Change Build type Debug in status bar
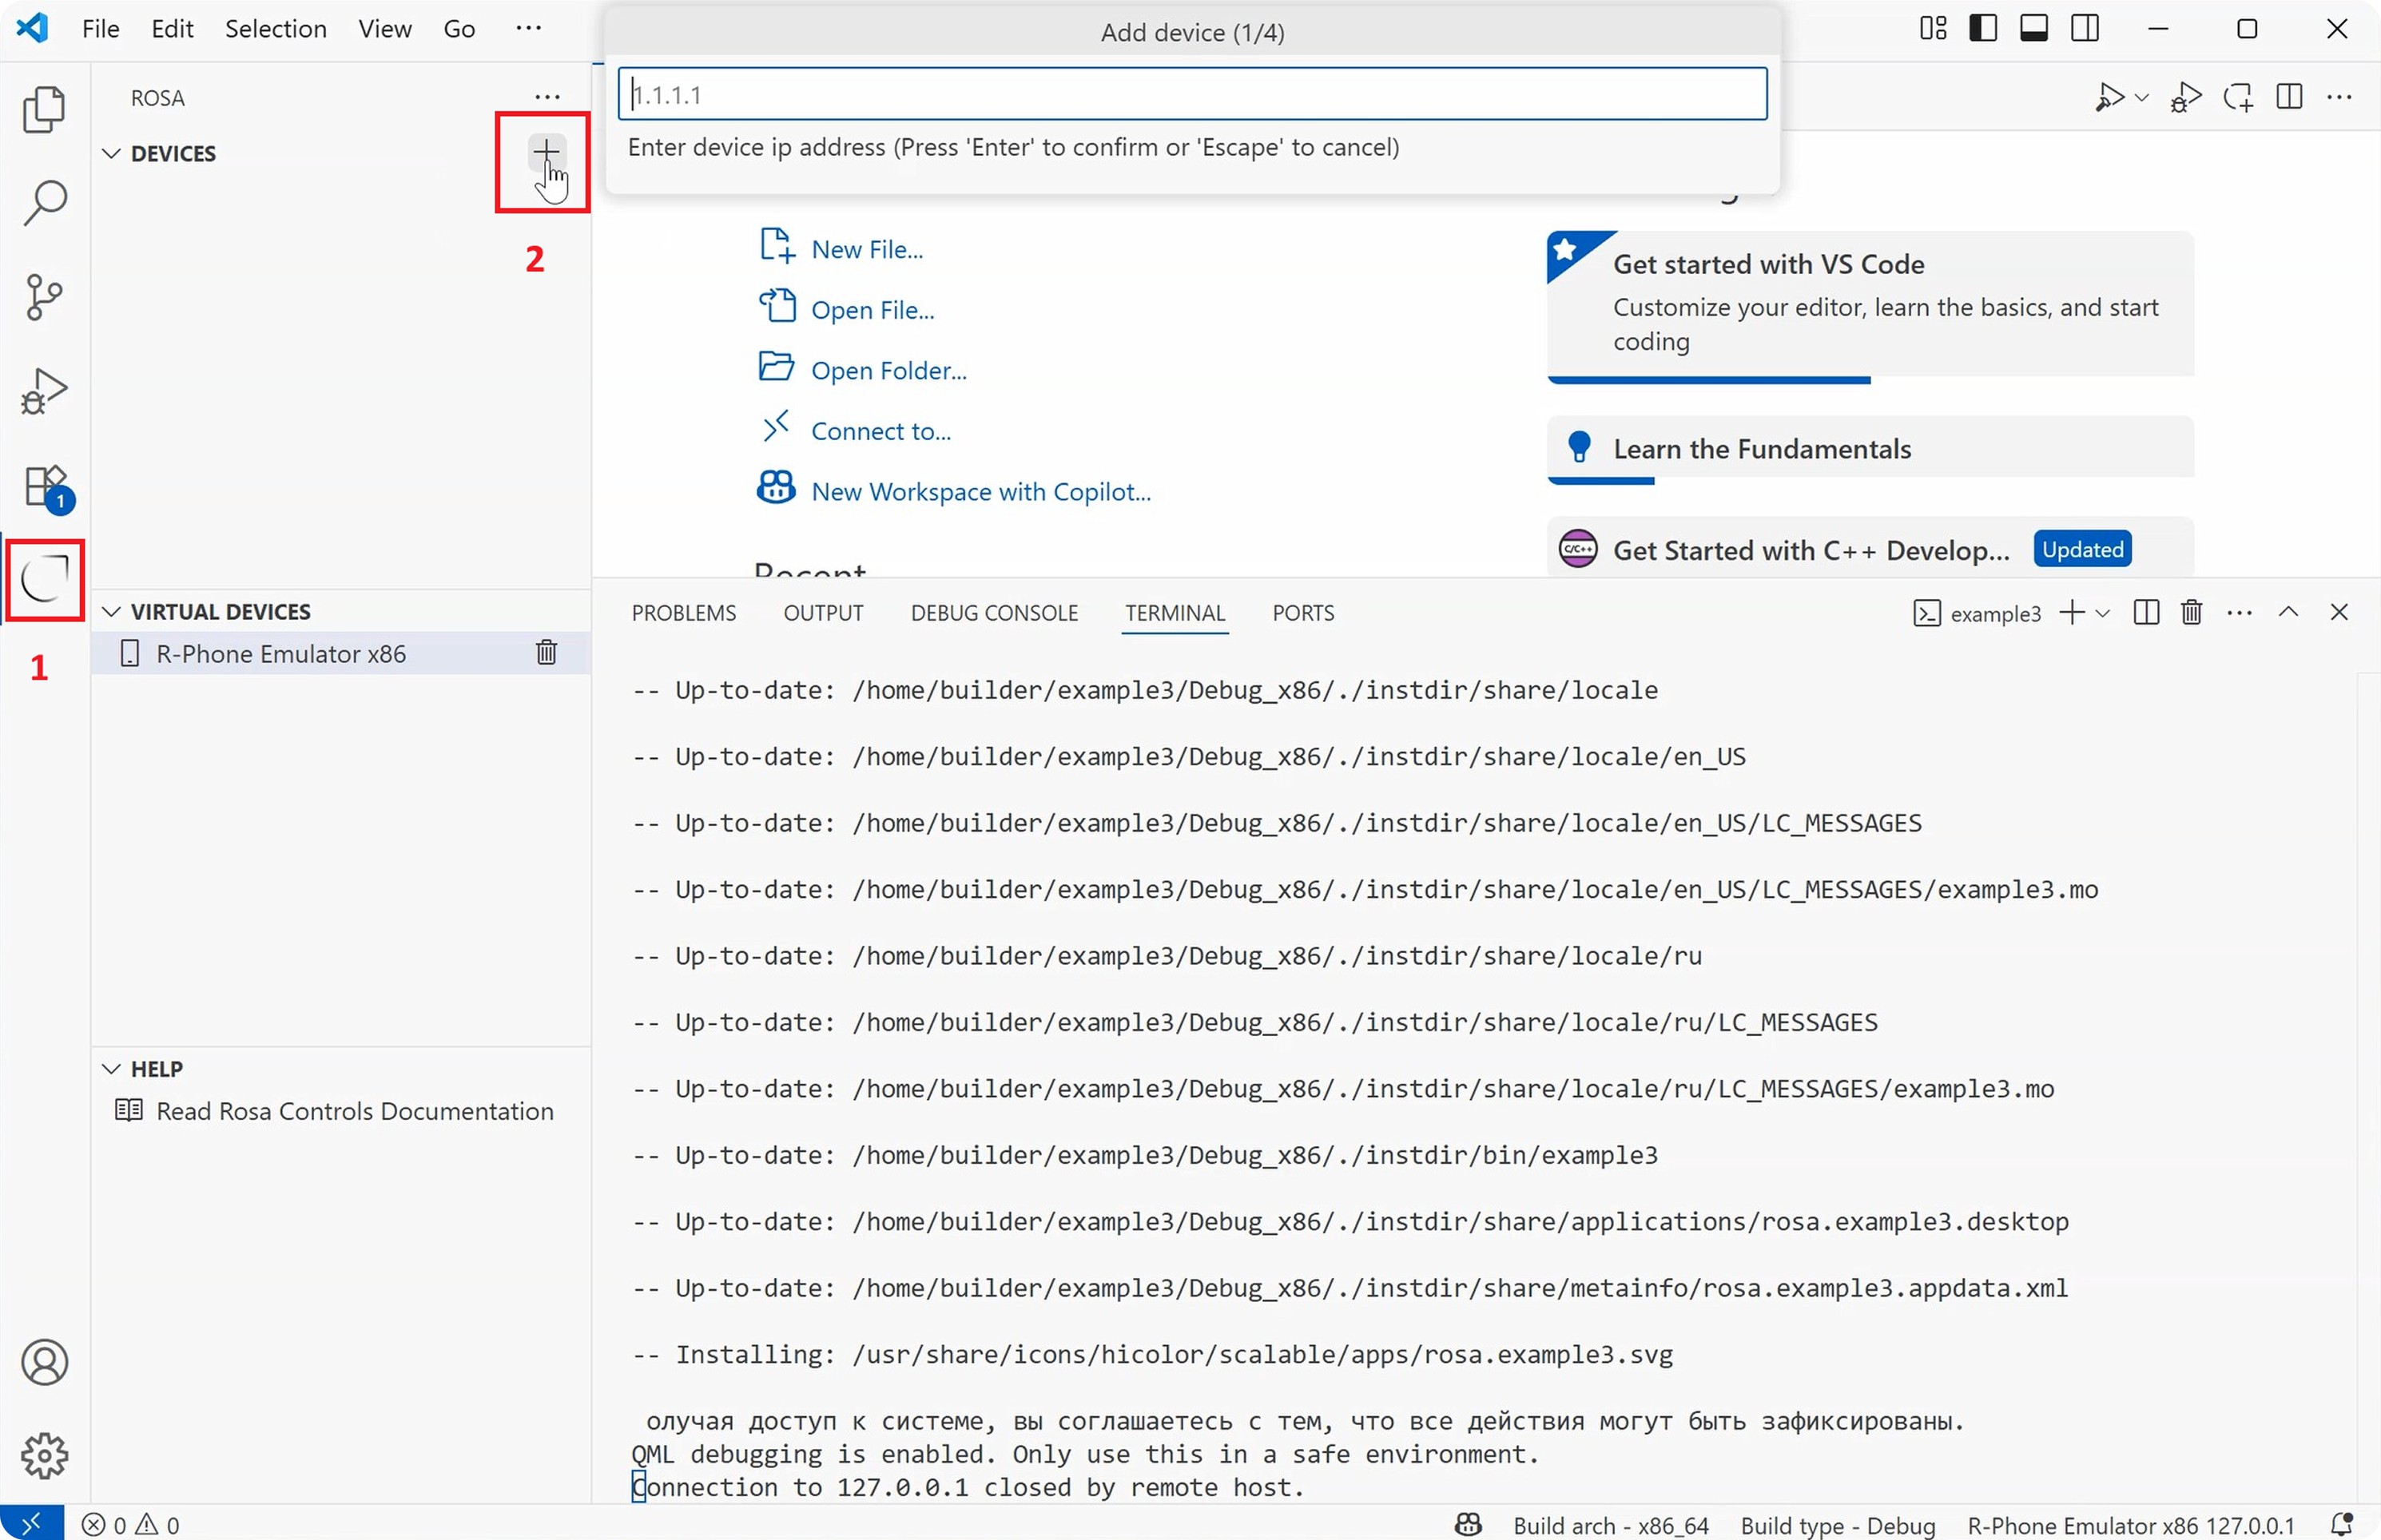The width and height of the screenshot is (2381, 1540). coord(1837,1525)
